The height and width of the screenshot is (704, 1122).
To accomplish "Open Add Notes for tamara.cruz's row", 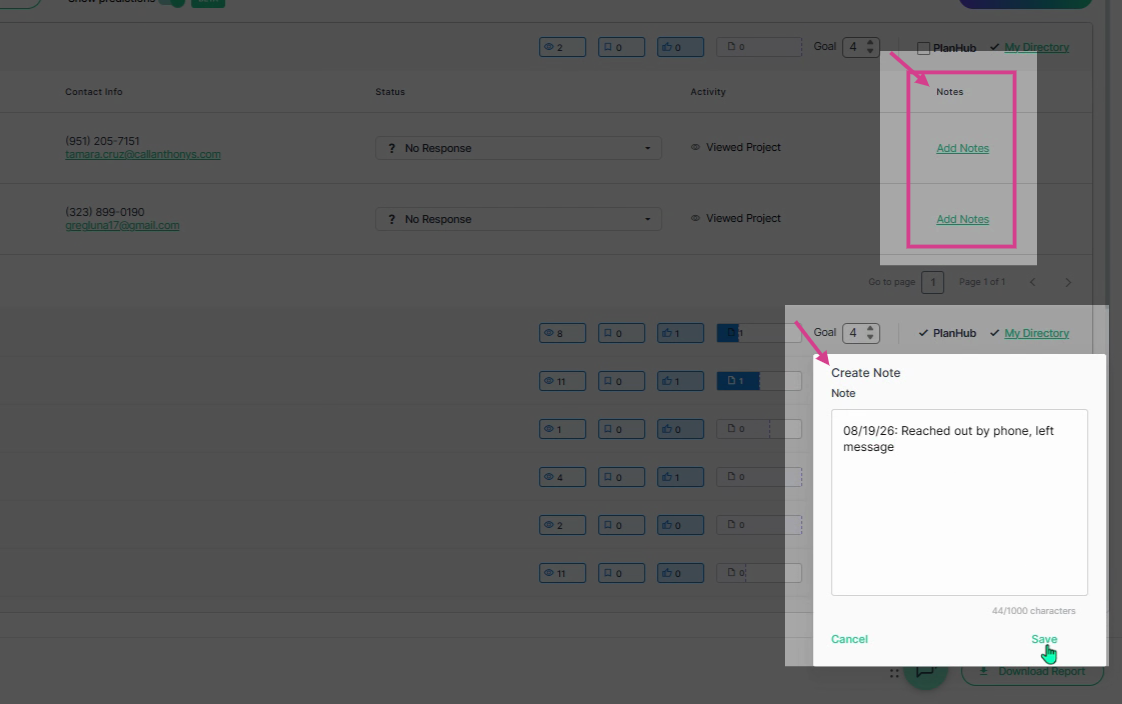I will (x=962, y=148).
